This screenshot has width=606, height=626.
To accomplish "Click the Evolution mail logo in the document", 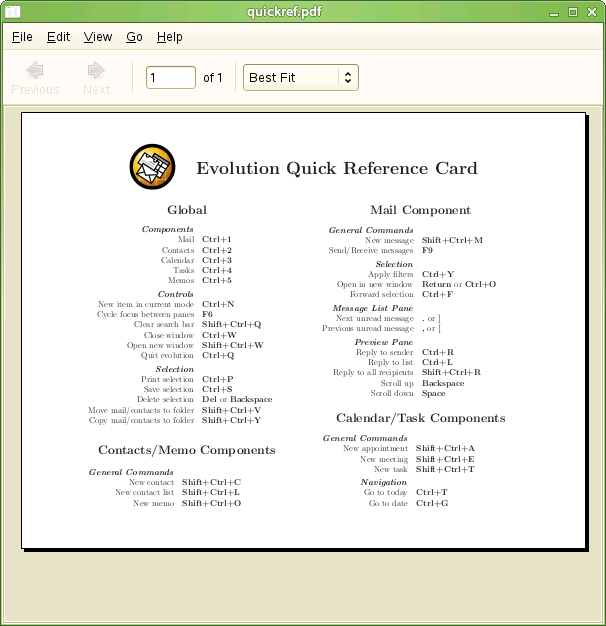I will (152, 167).
